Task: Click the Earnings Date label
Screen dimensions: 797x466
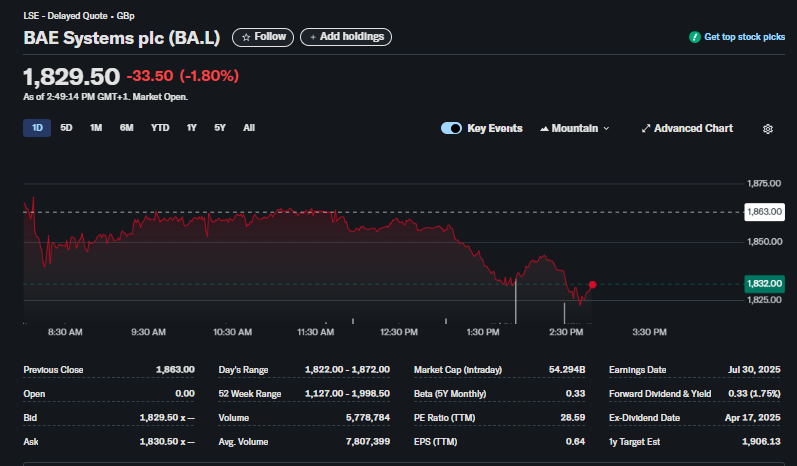Action: 637,370
